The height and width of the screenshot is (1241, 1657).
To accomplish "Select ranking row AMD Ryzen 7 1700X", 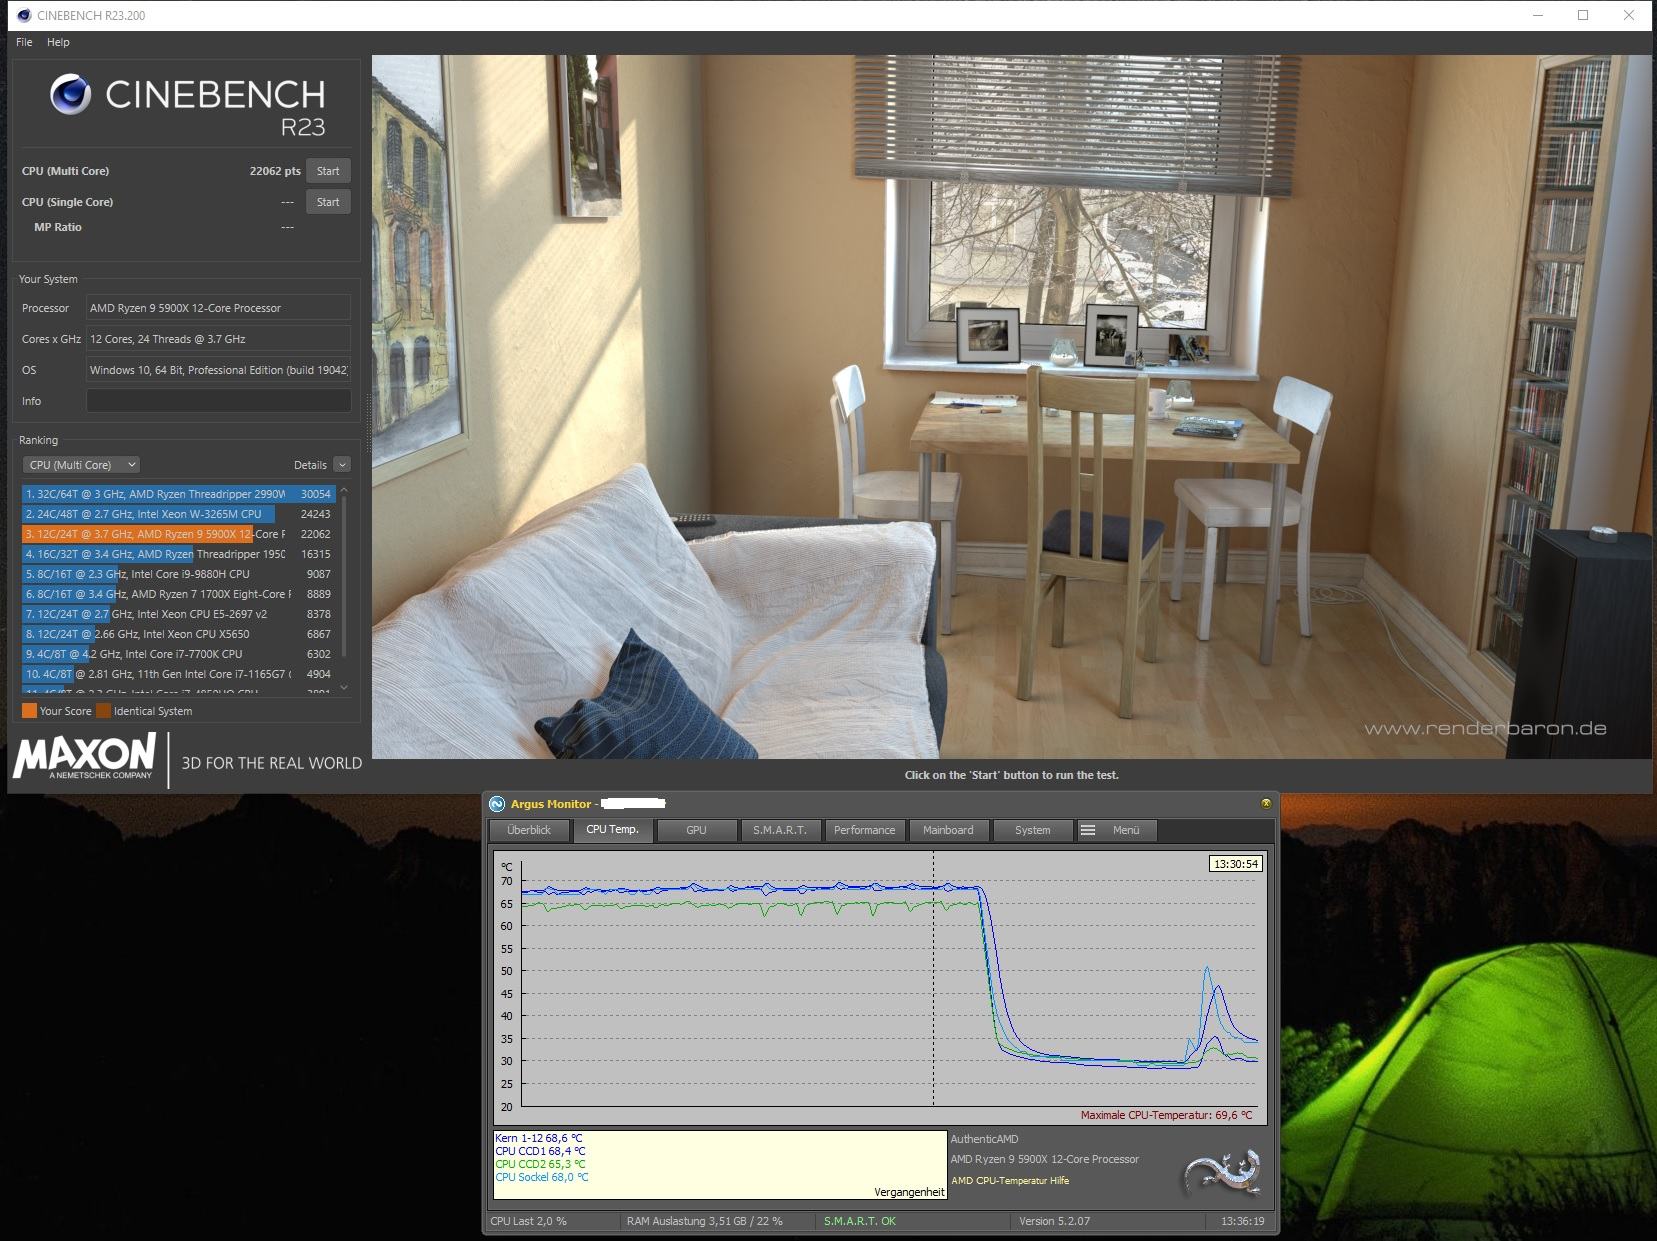I will point(178,594).
